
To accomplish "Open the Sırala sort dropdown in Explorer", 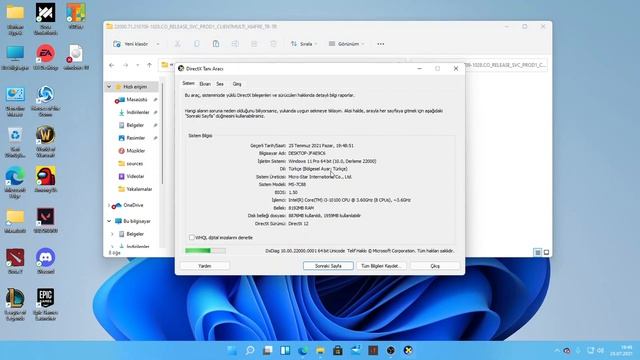I will pyautogui.click(x=304, y=44).
